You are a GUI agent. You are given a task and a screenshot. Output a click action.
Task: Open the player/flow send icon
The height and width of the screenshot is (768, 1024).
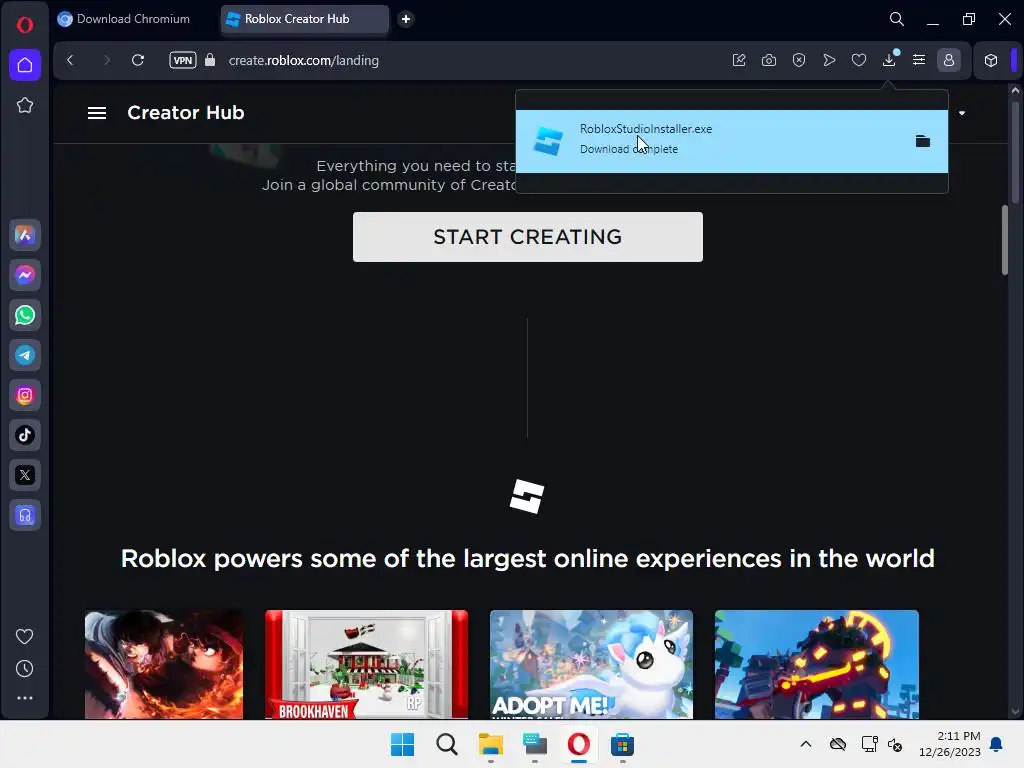pos(829,60)
